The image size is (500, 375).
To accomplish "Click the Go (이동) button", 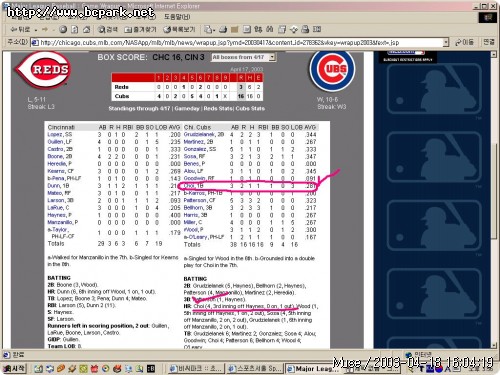I will tap(465, 42).
